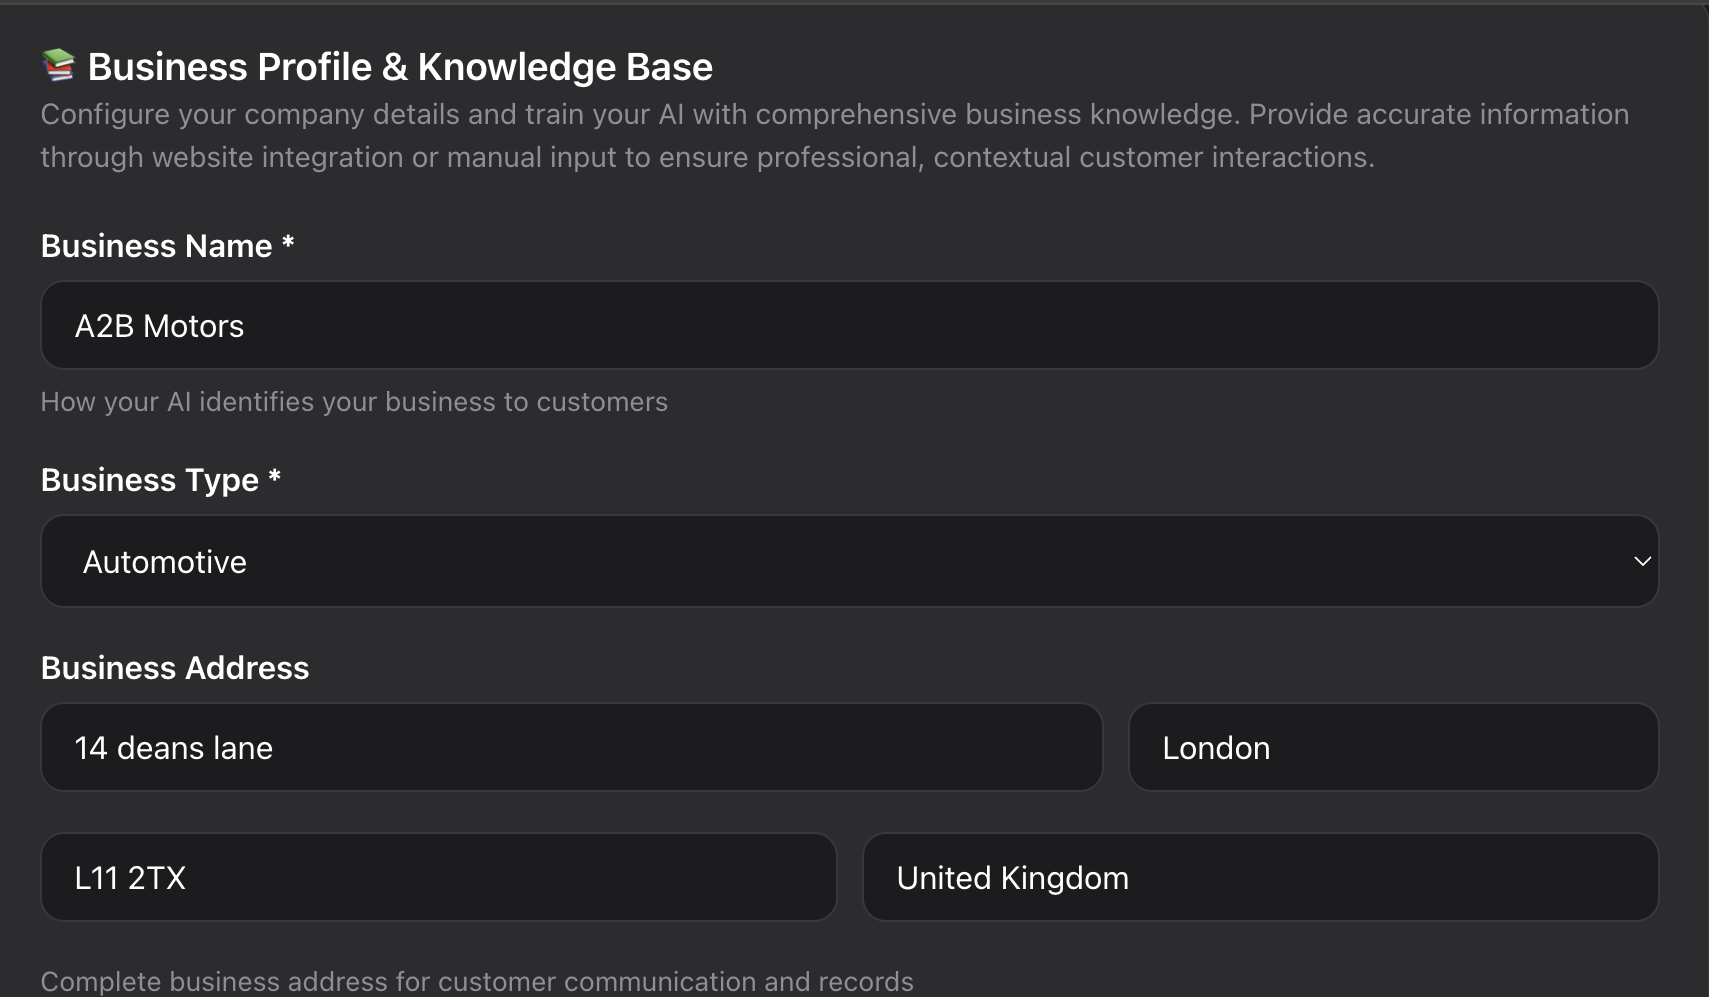This screenshot has width=1709, height=997.
Task: Click the 'Business Profile & Knowledge Base' heading
Action: coord(400,67)
